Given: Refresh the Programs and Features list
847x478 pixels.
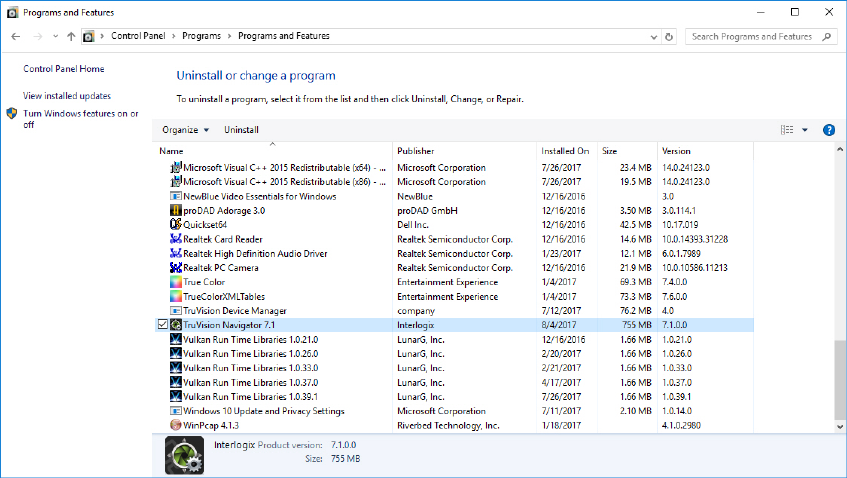Looking at the screenshot, I should click(x=669, y=37).
